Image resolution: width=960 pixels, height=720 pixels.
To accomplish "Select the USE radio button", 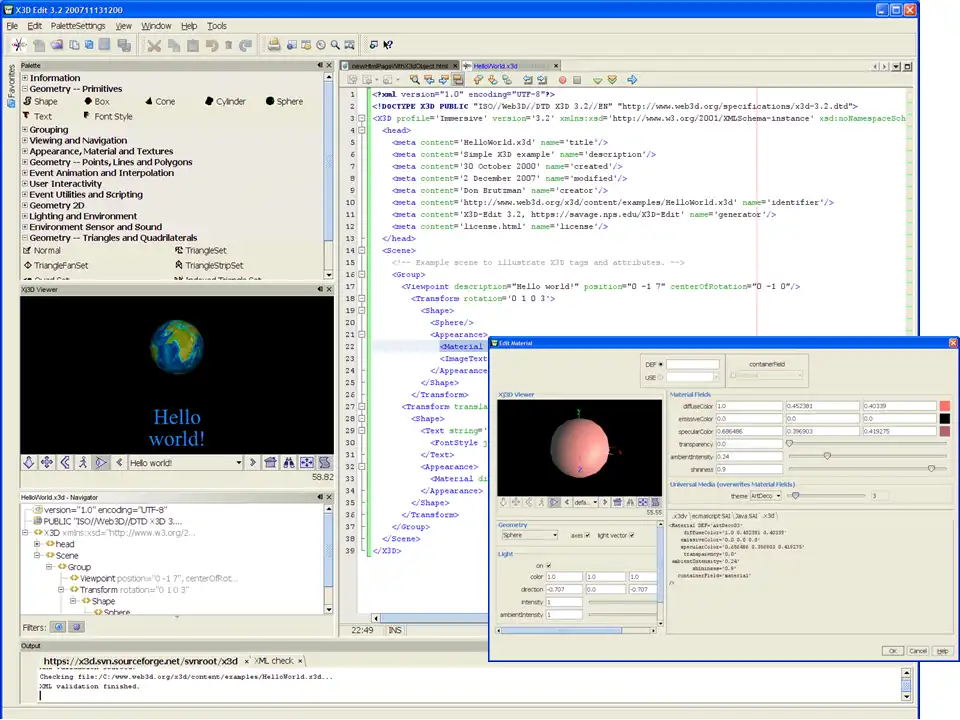I will click(x=661, y=377).
